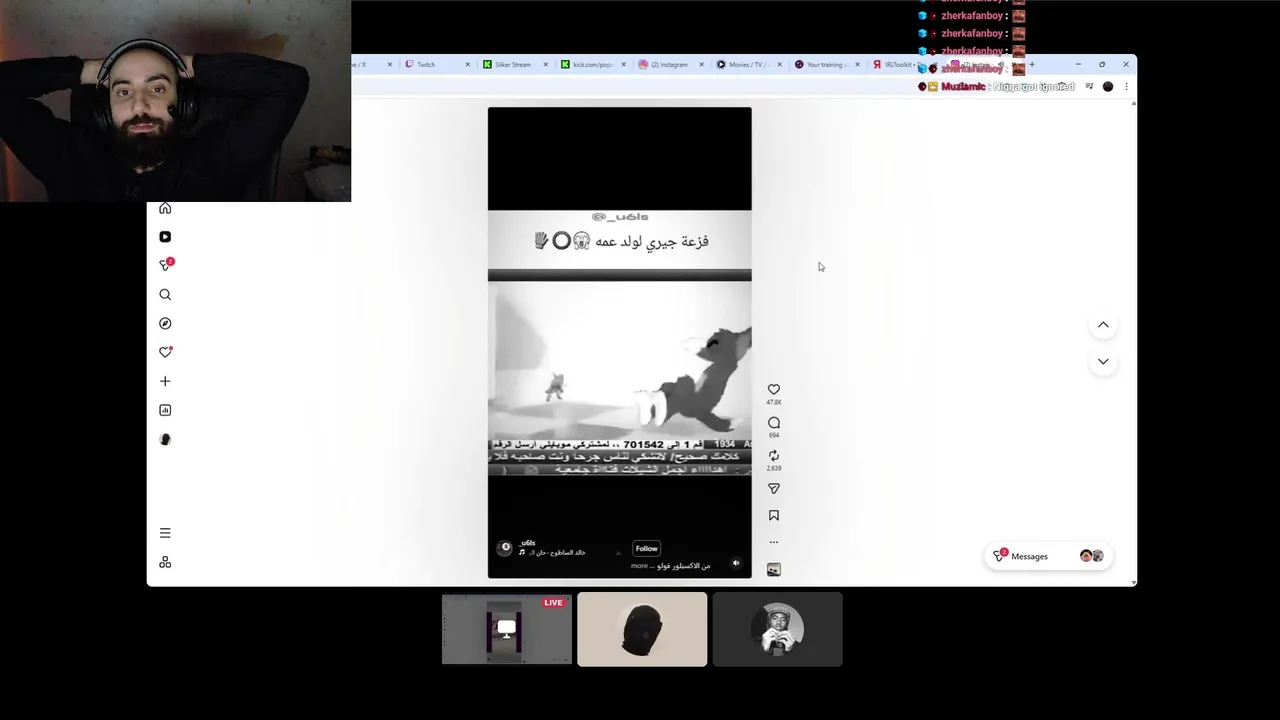Share the reel via paper plane icon
The height and width of the screenshot is (720, 1280).
774,489
